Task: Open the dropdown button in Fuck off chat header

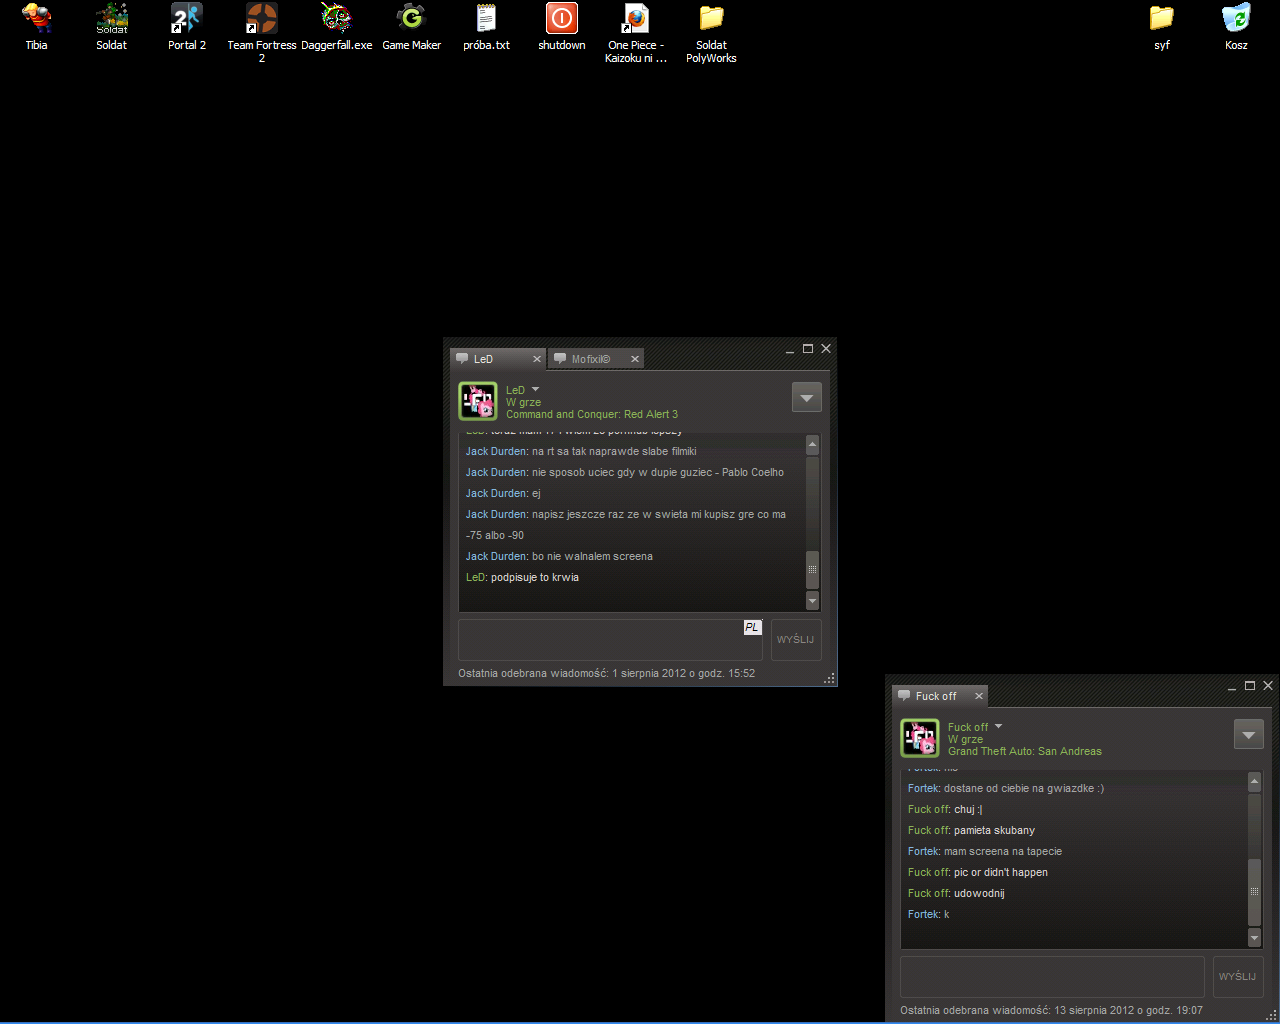Action: tap(1248, 735)
